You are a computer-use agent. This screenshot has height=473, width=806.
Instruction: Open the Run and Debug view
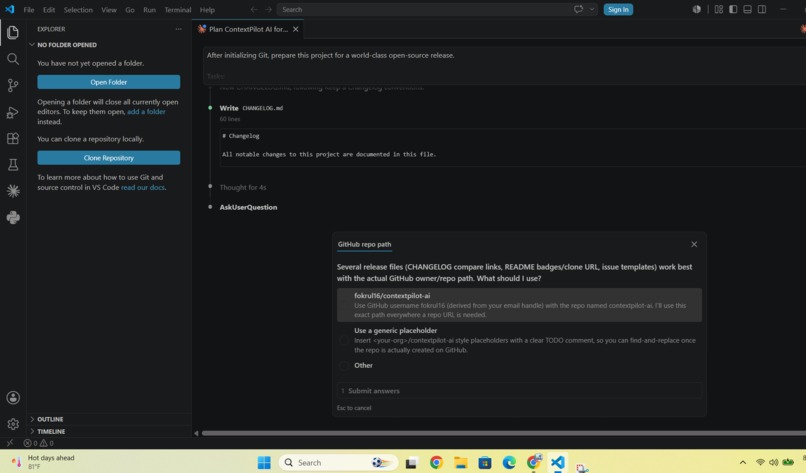click(x=13, y=112)
